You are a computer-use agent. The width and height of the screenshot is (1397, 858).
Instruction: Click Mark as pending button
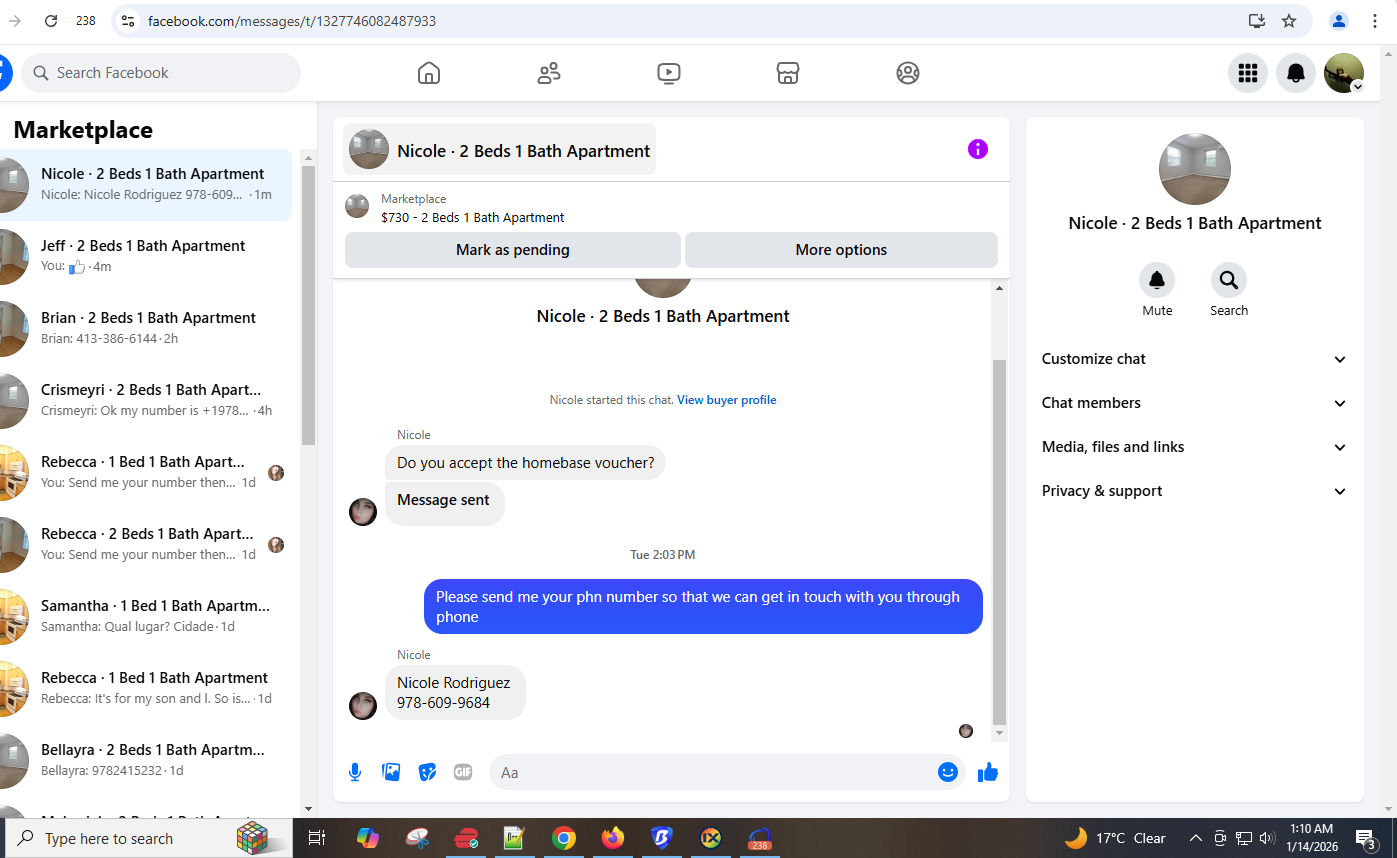pos(513,250)
